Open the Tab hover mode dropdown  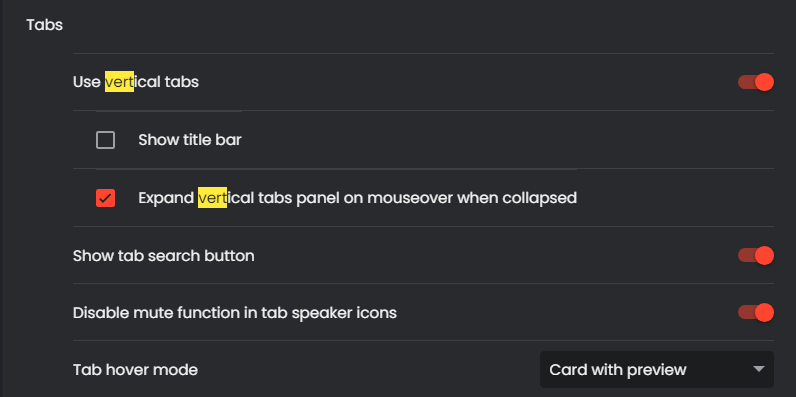pos(657,370)
